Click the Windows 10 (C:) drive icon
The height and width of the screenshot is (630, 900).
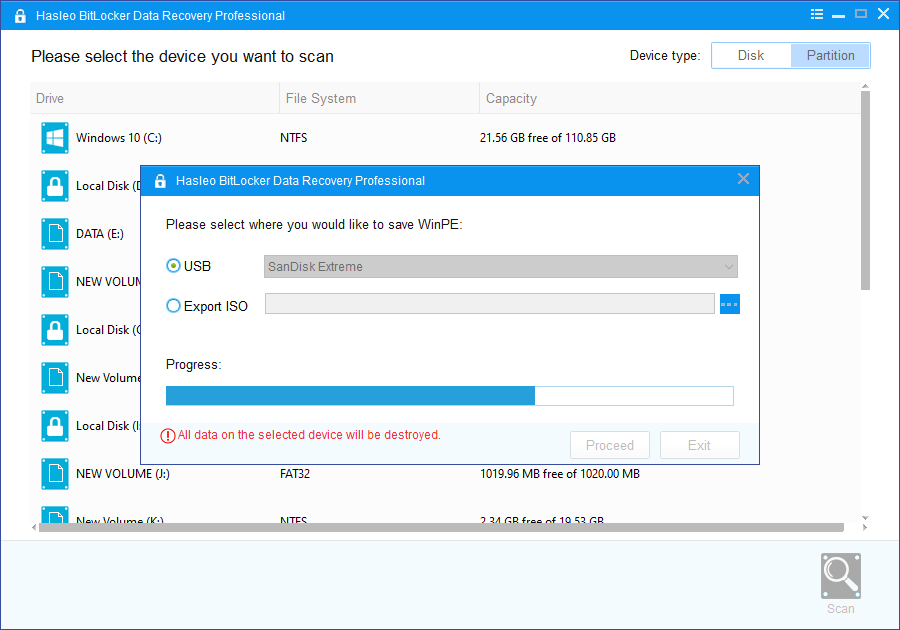click(55, 138)
